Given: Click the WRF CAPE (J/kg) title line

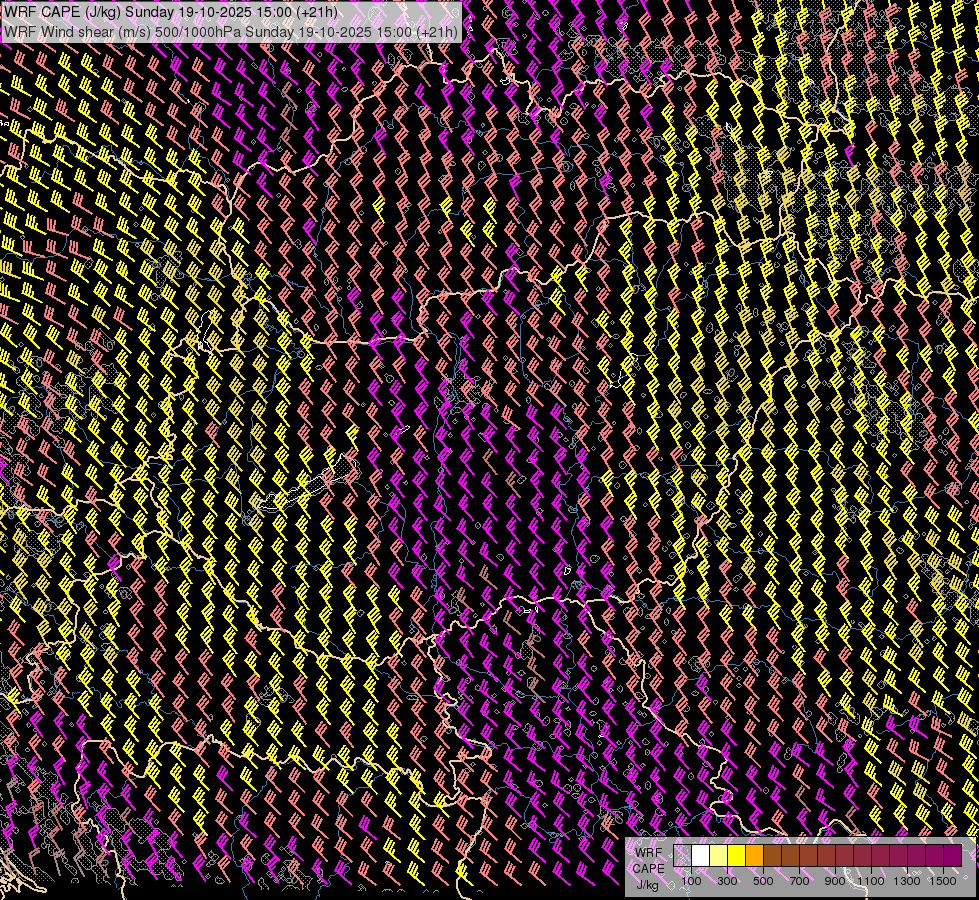Looking at the screenshot, I should (x=171, y=12).
